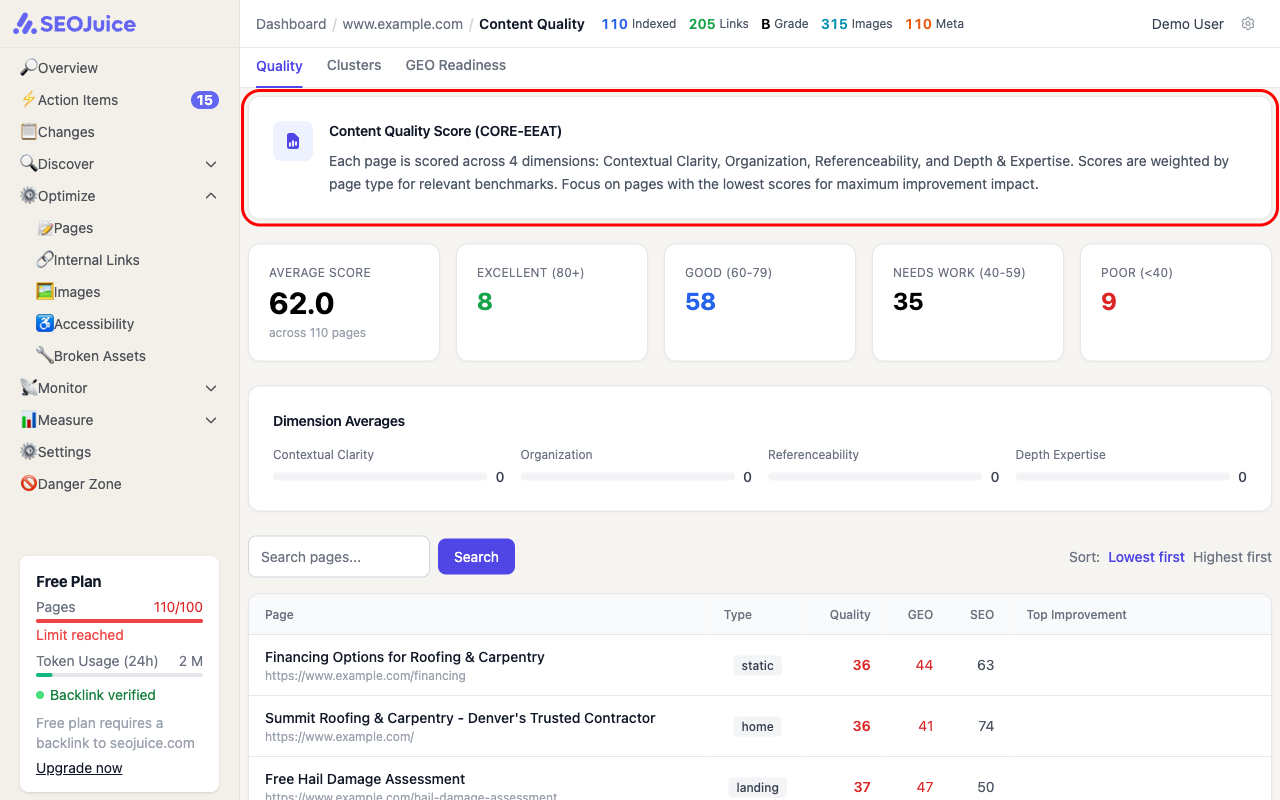Open Financing Options for Roofing & Carpentry page

(x=405, y=657)
